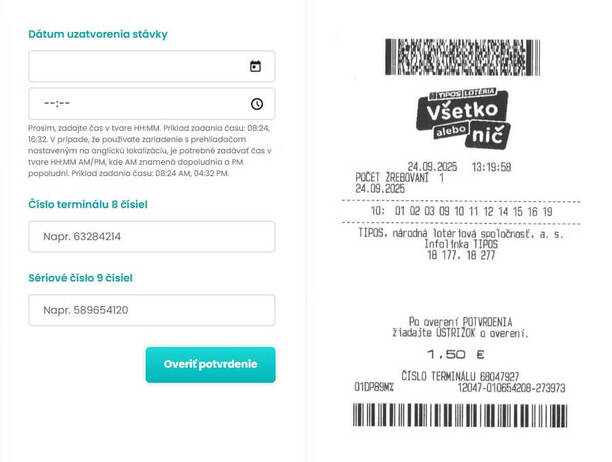Click the 2D barcode at ticket top

pyautogui.click(x=463, y=57)
